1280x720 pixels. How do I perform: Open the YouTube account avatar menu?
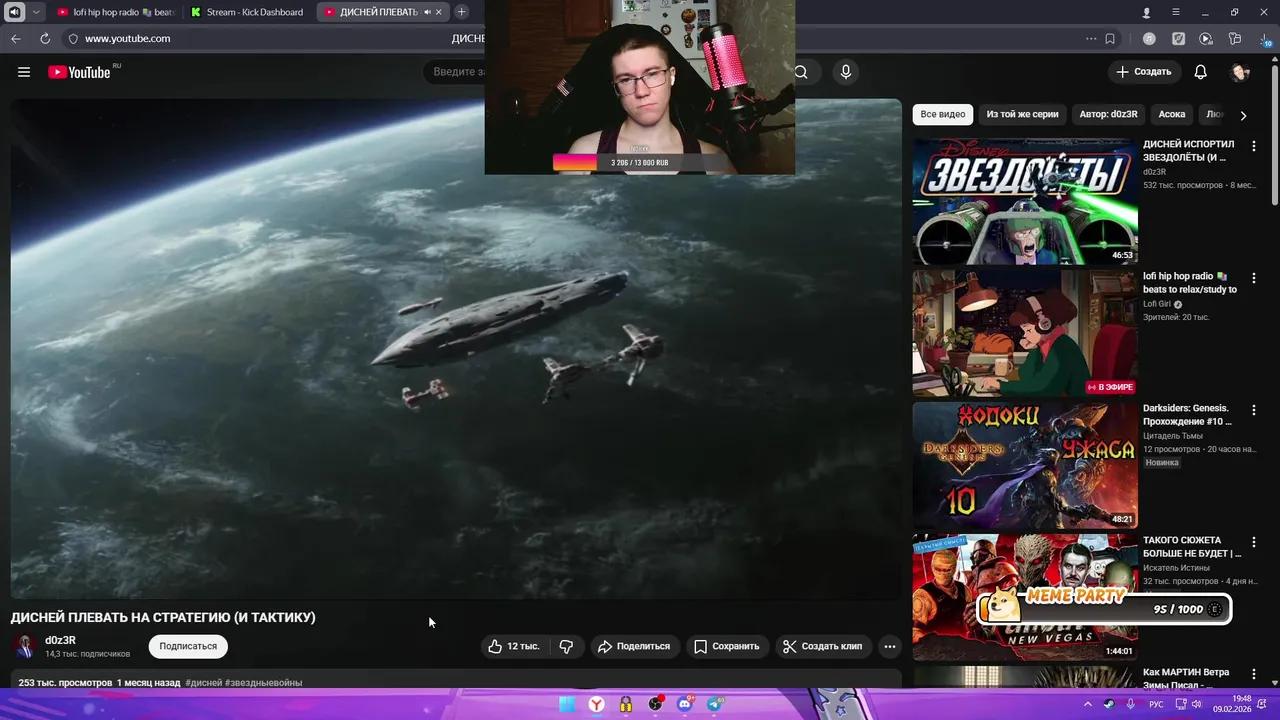tap(1240, 72)
